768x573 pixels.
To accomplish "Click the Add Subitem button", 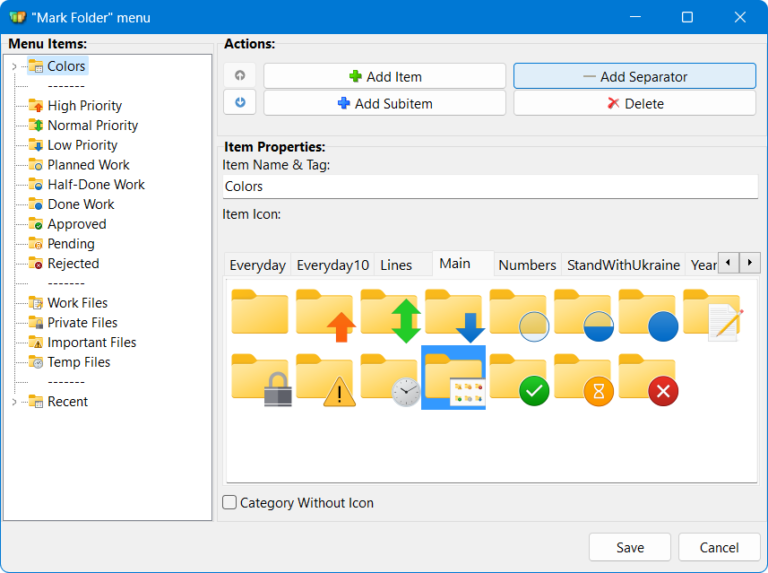I will pos(385,104).
